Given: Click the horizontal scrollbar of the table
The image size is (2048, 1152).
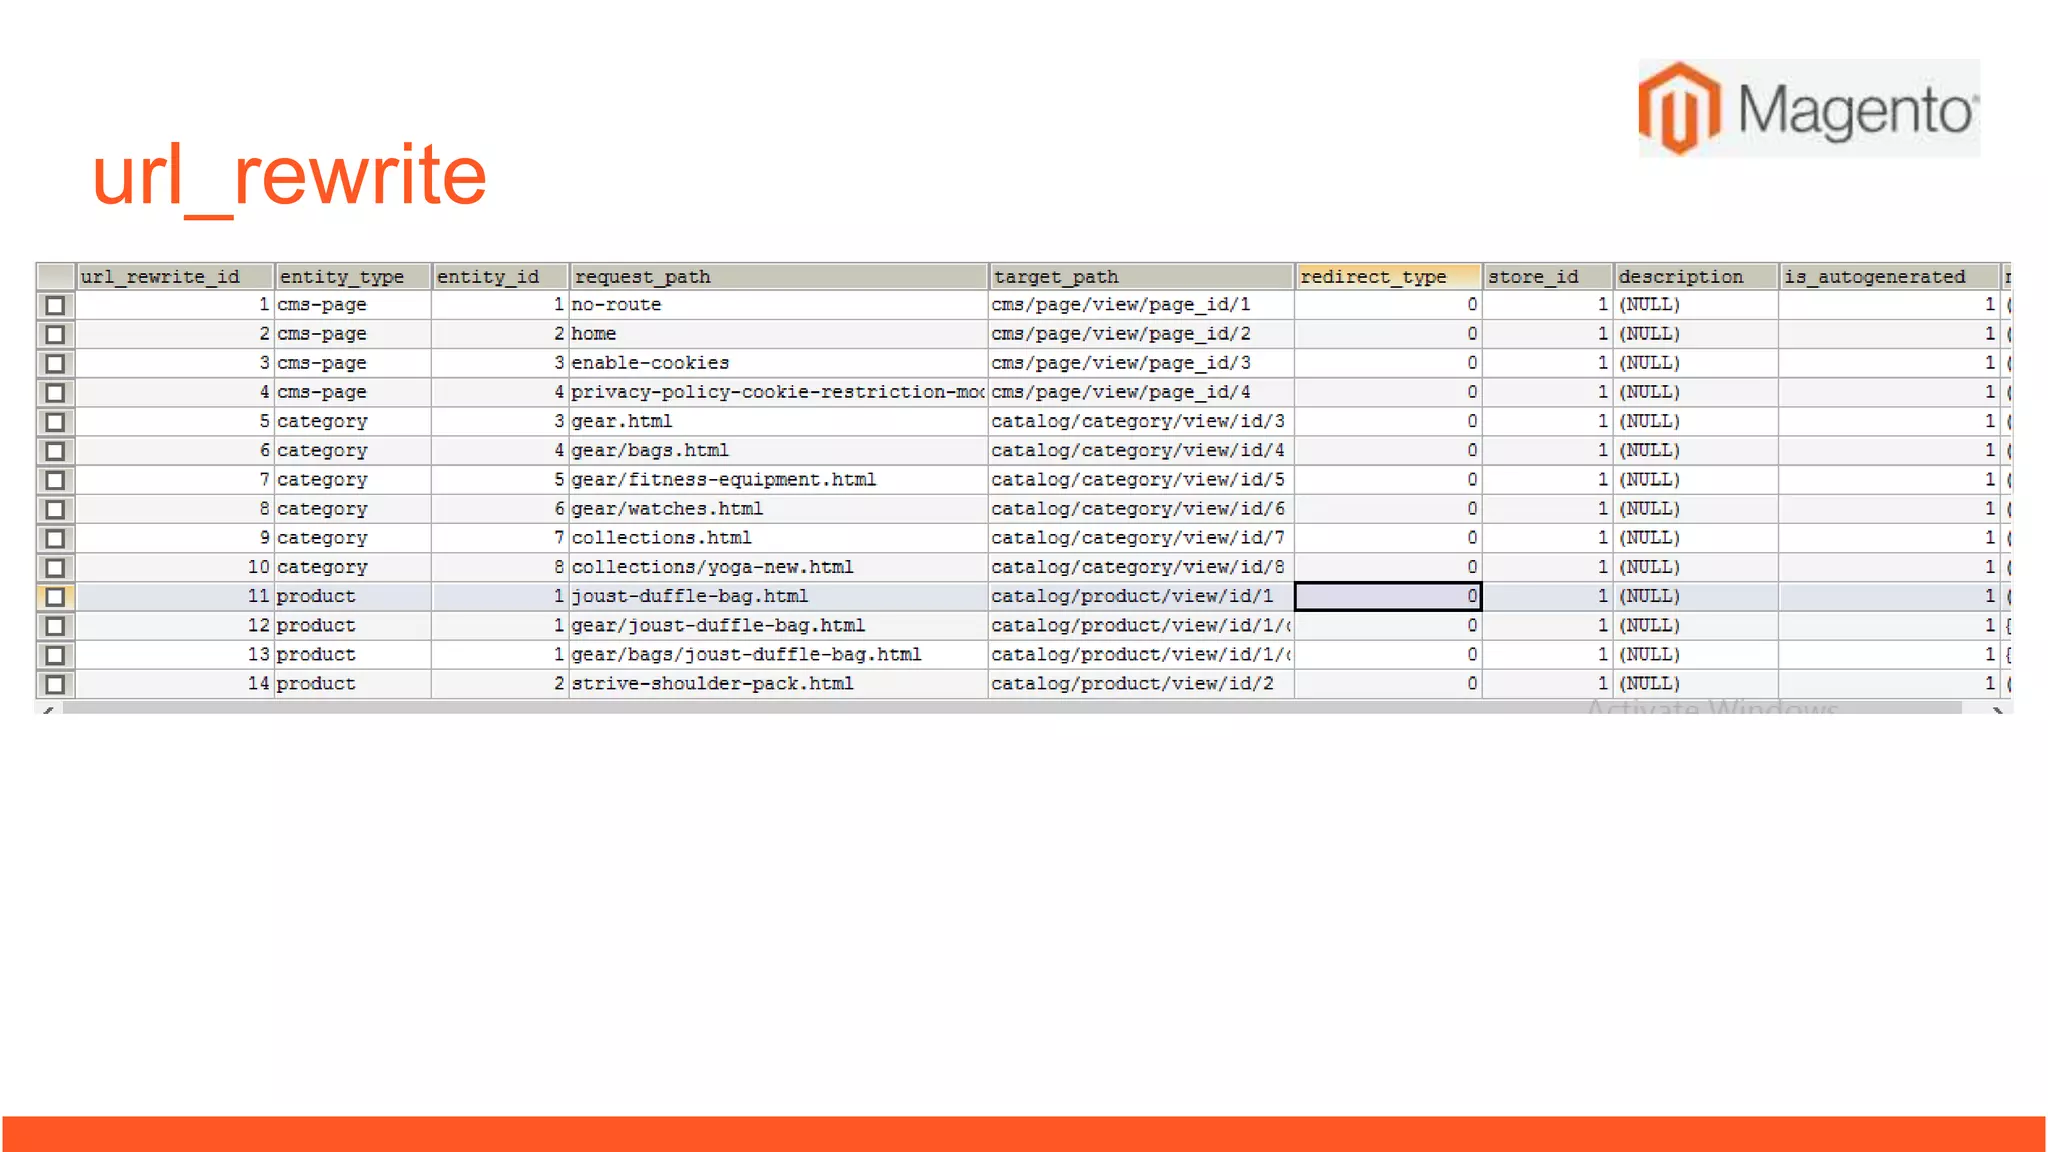Looking at the screenshot, I should 1011,708.
